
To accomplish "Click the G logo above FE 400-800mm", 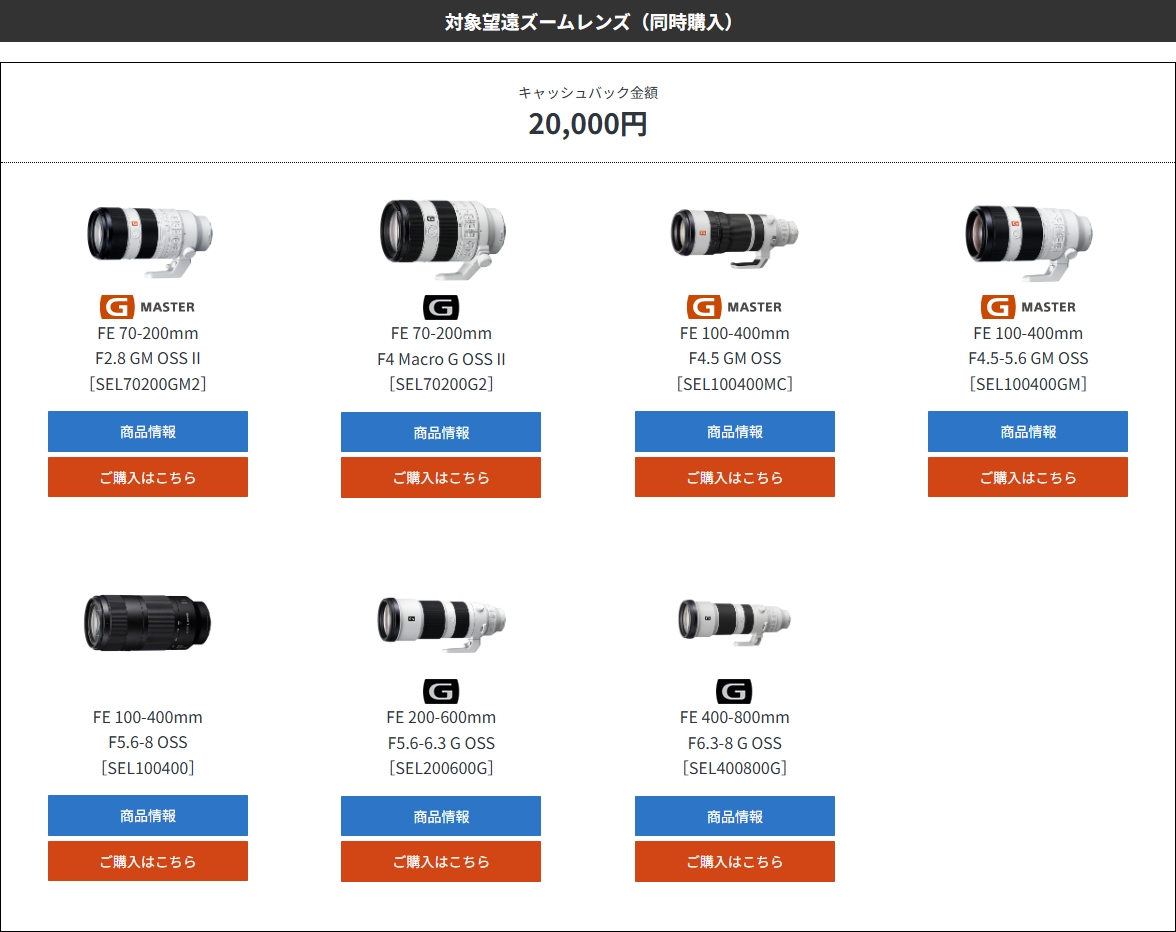I will tap(734, 691).
